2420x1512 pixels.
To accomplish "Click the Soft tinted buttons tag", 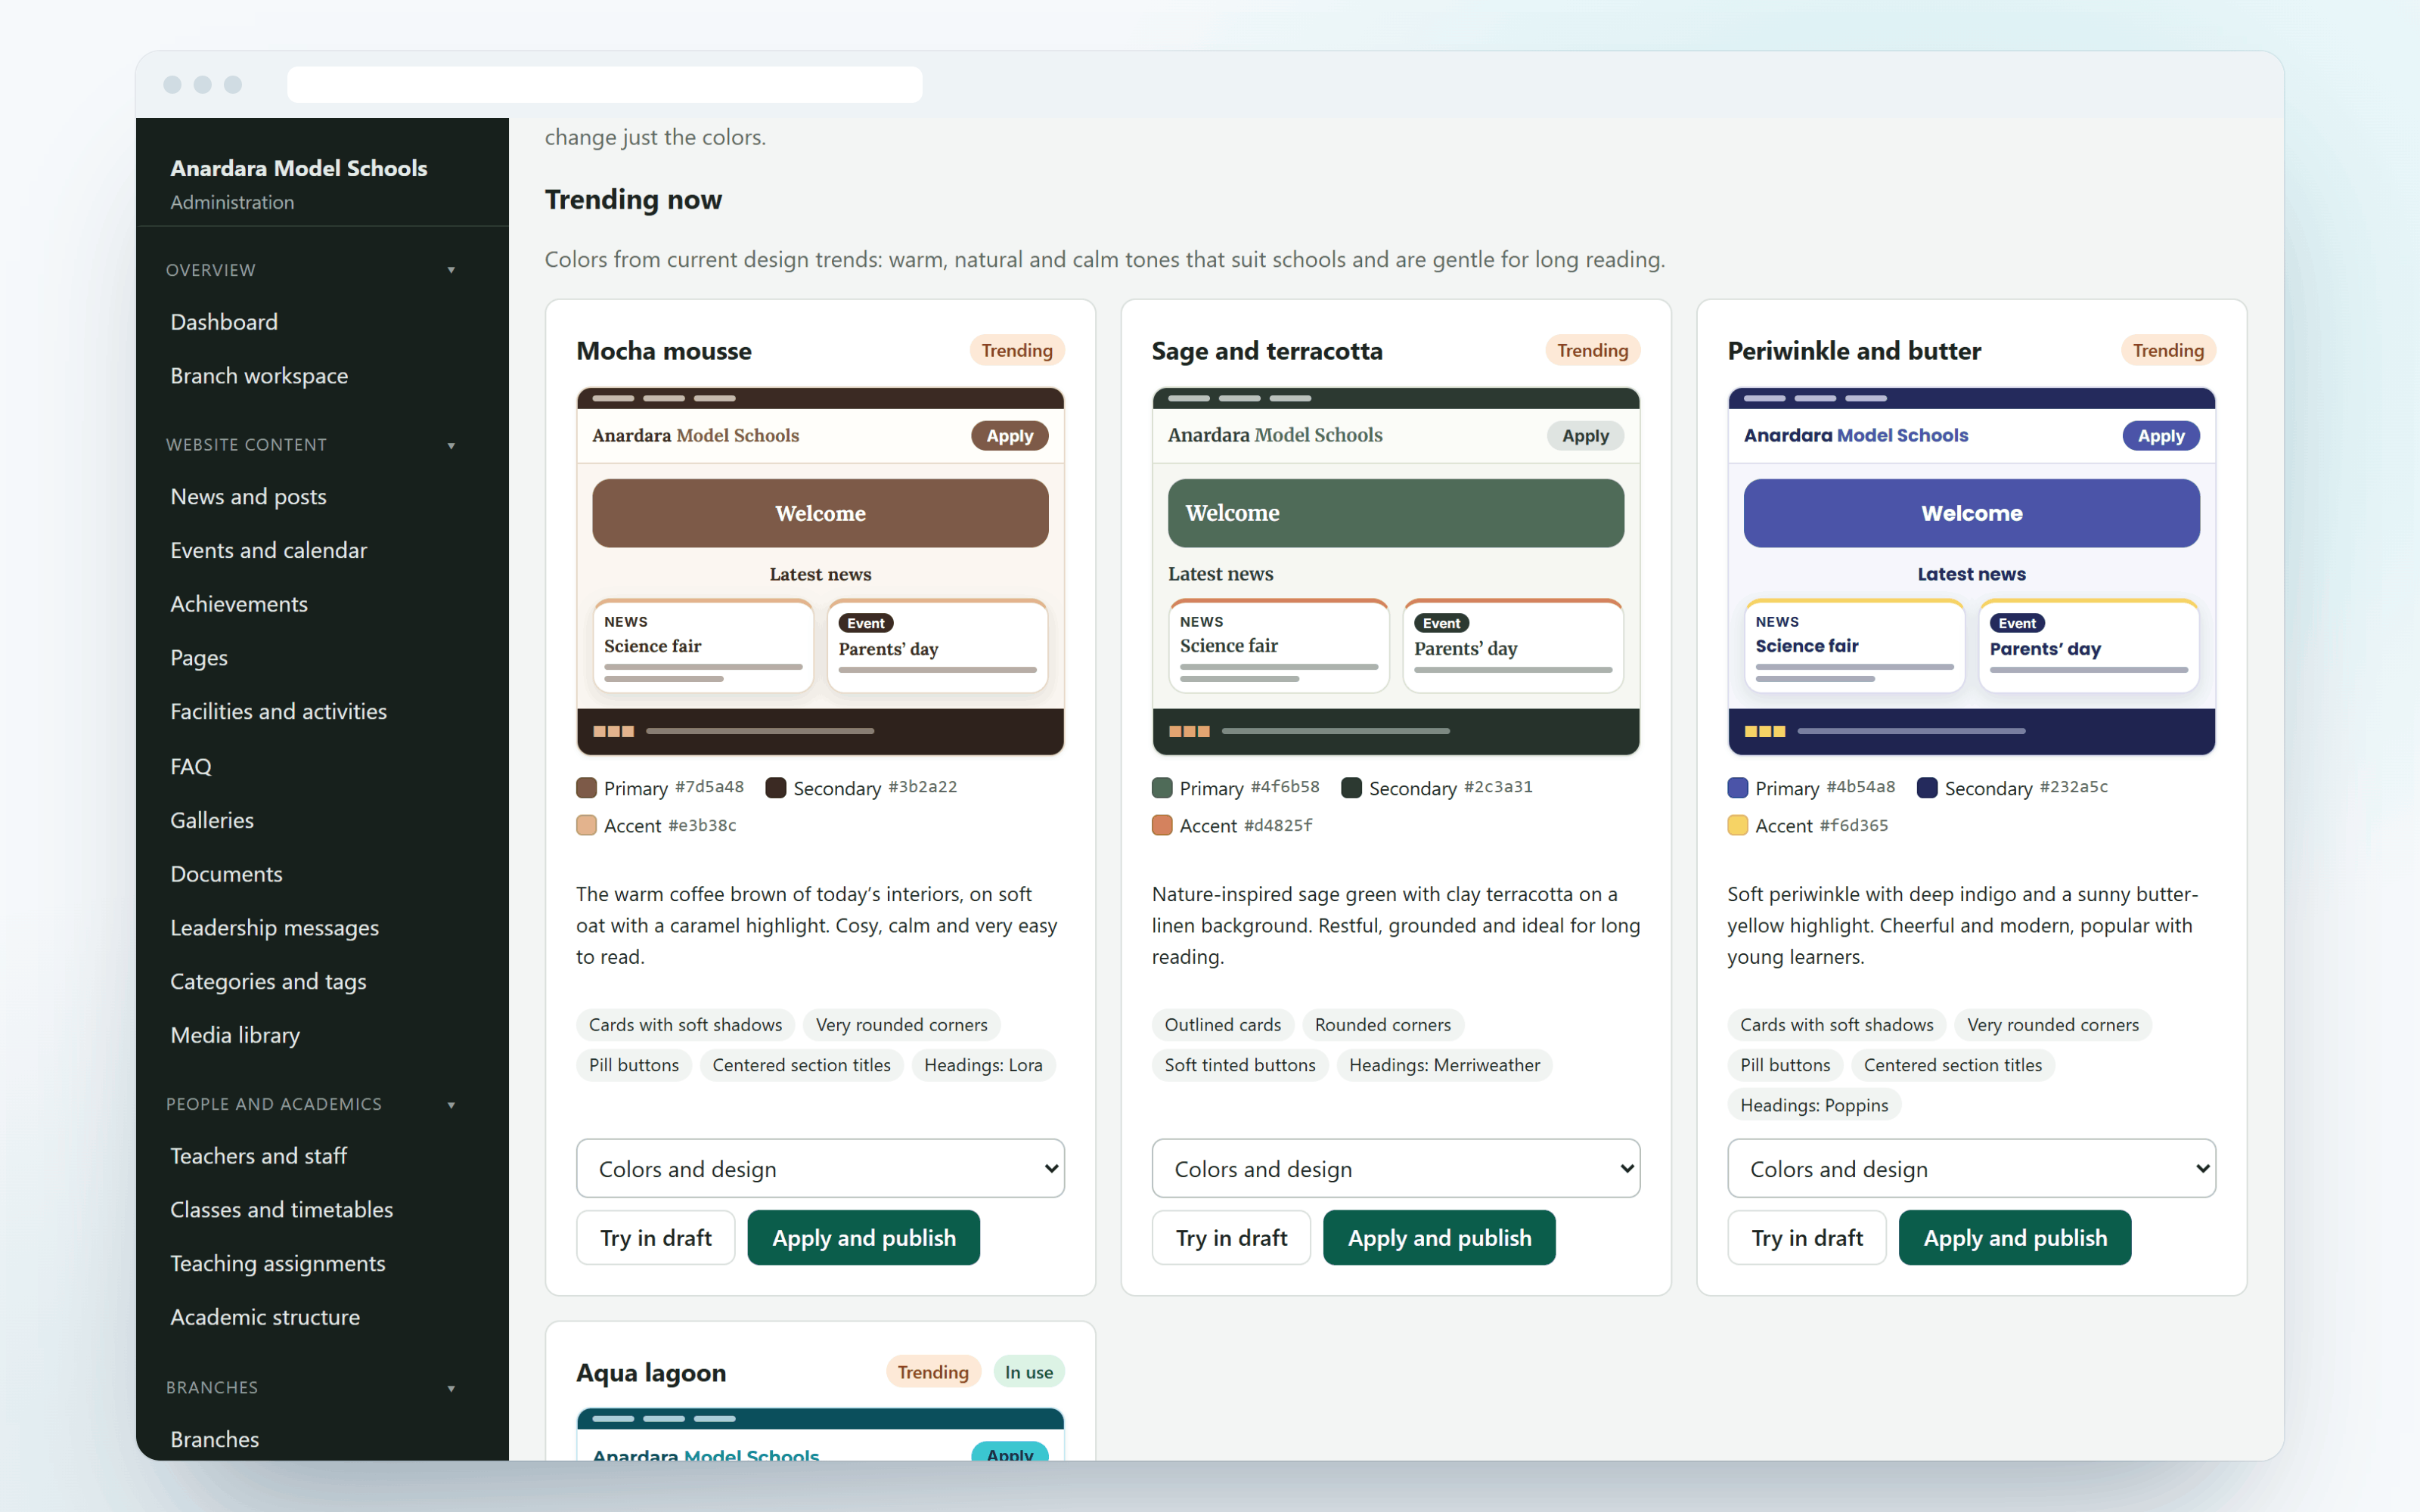I will click(1239, 1065).
